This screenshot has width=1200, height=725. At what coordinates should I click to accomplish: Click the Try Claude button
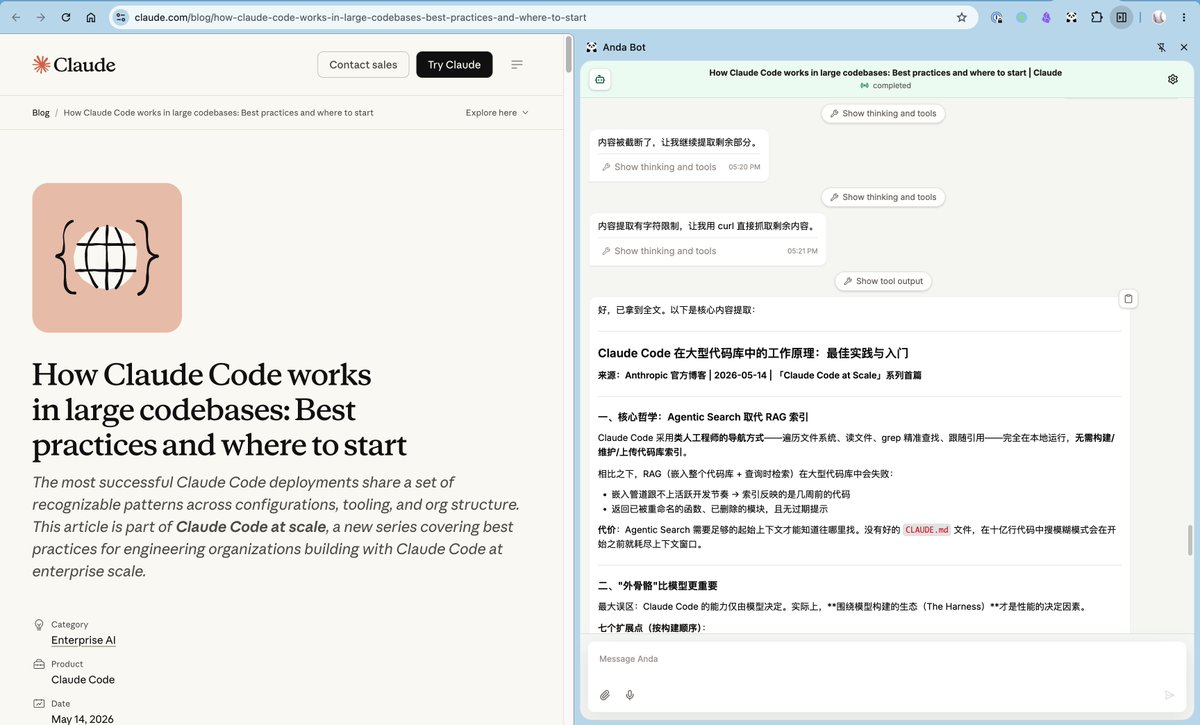click(x=454, y=65)
